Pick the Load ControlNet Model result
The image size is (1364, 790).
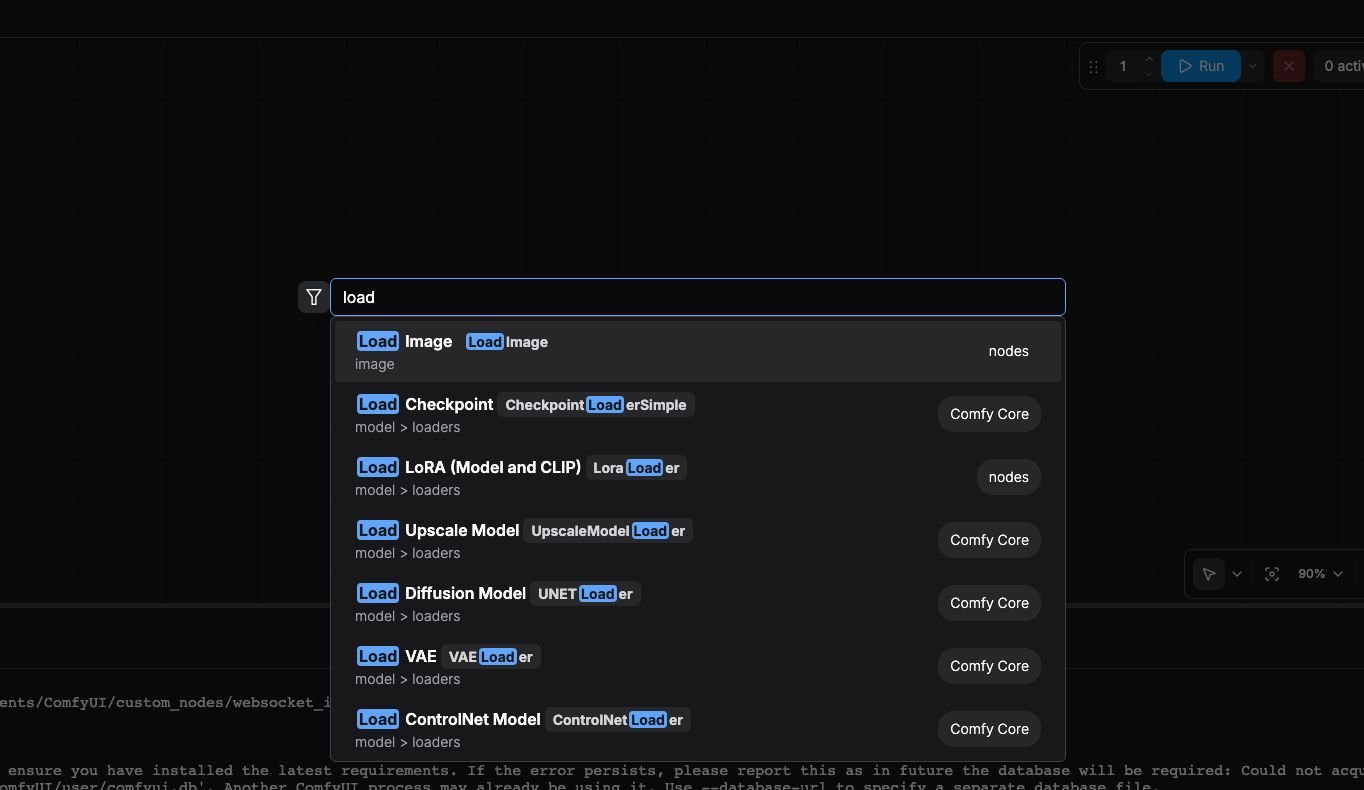697,729
